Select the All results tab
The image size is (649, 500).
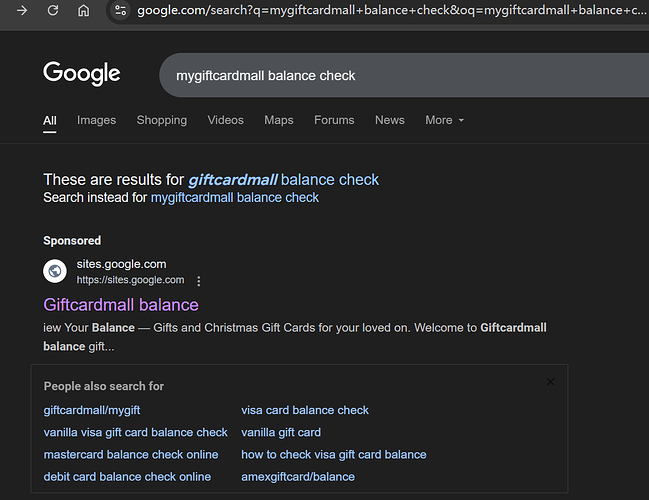pyautogui.click(x=50, y=120)
